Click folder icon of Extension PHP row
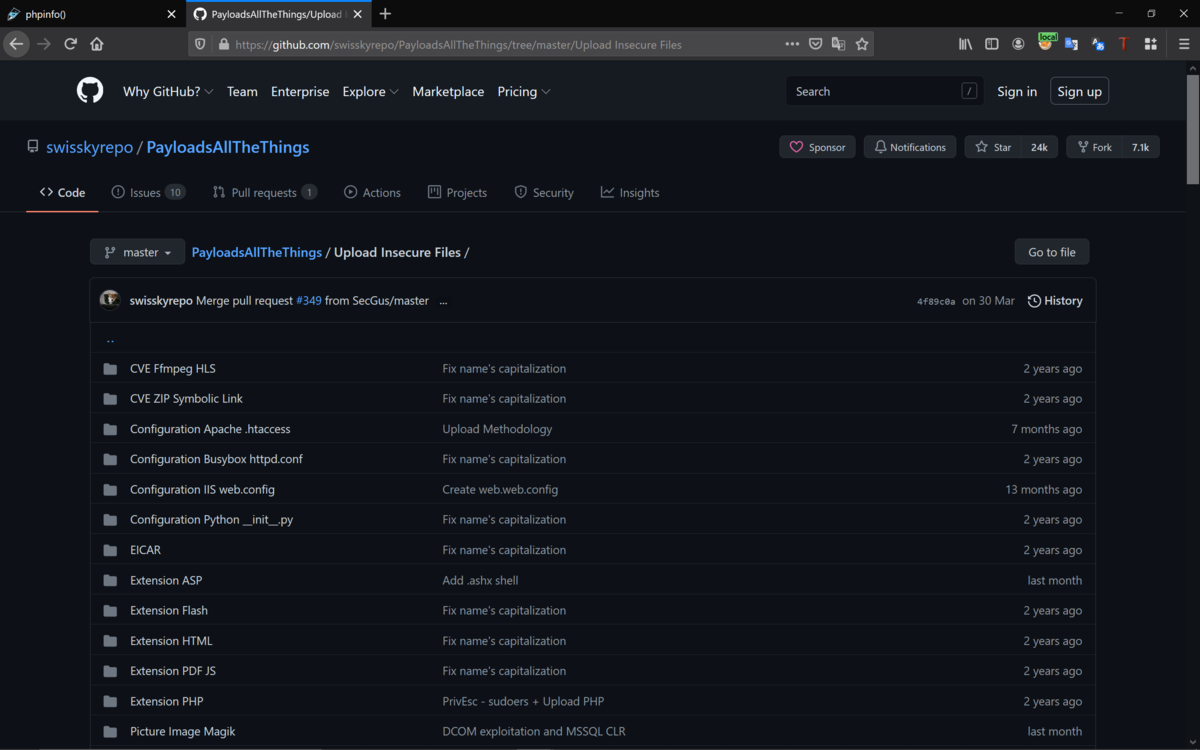This screenshot has height=750, width=1200. tap(110, 702)
